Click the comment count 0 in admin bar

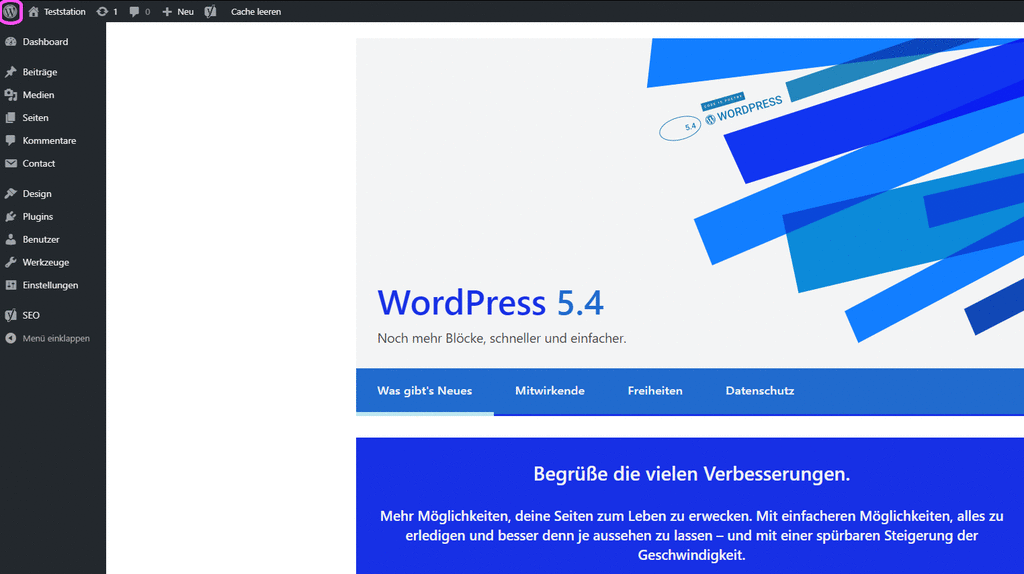[x=147, y=12]
